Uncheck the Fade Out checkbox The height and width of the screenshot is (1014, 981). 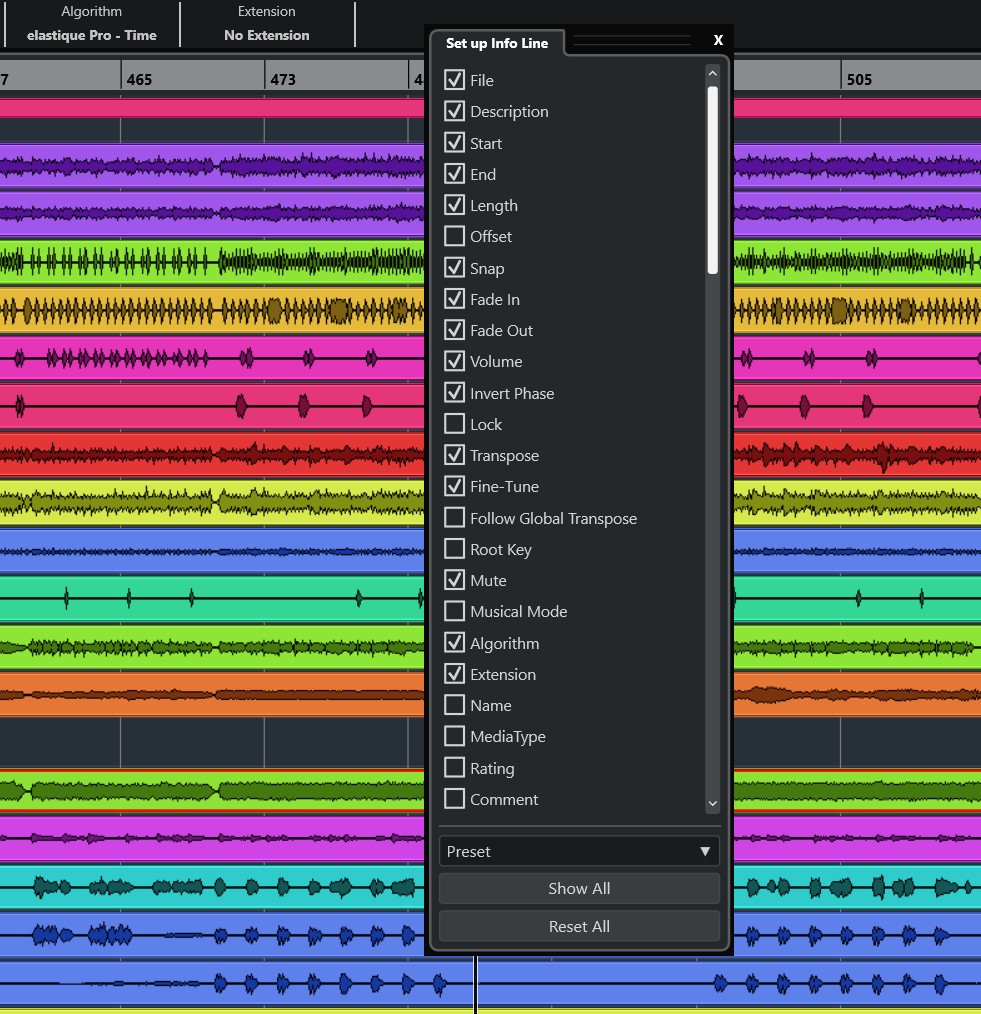click(454, 330)
